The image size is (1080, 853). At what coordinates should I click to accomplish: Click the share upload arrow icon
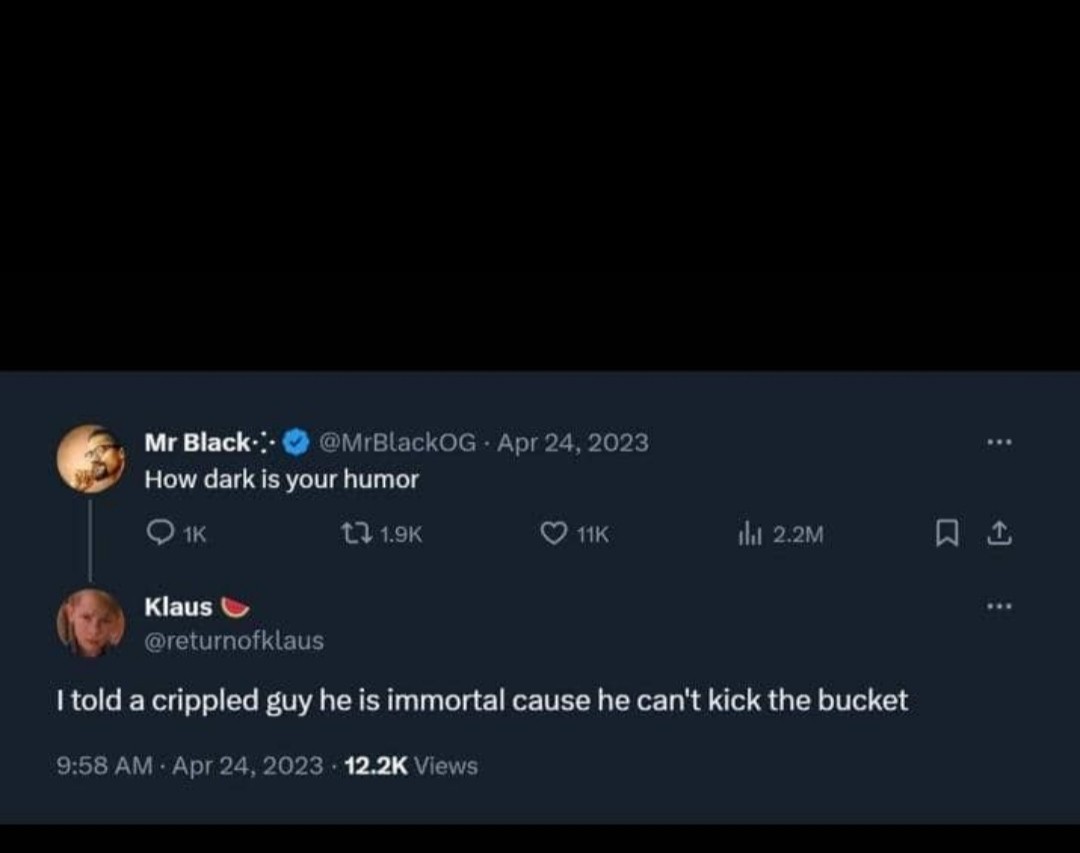point(999,533)
